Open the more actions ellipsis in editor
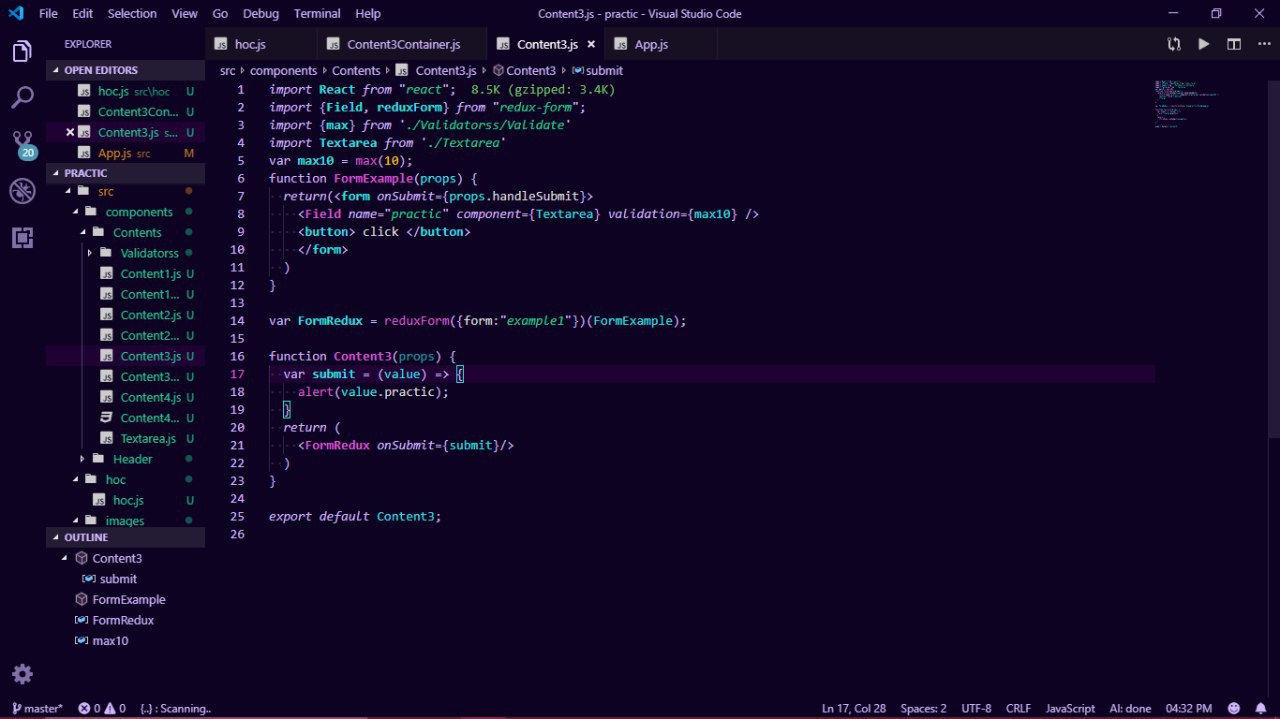This screenshot has width=1280, height=719. click(x=1262, y=44)
